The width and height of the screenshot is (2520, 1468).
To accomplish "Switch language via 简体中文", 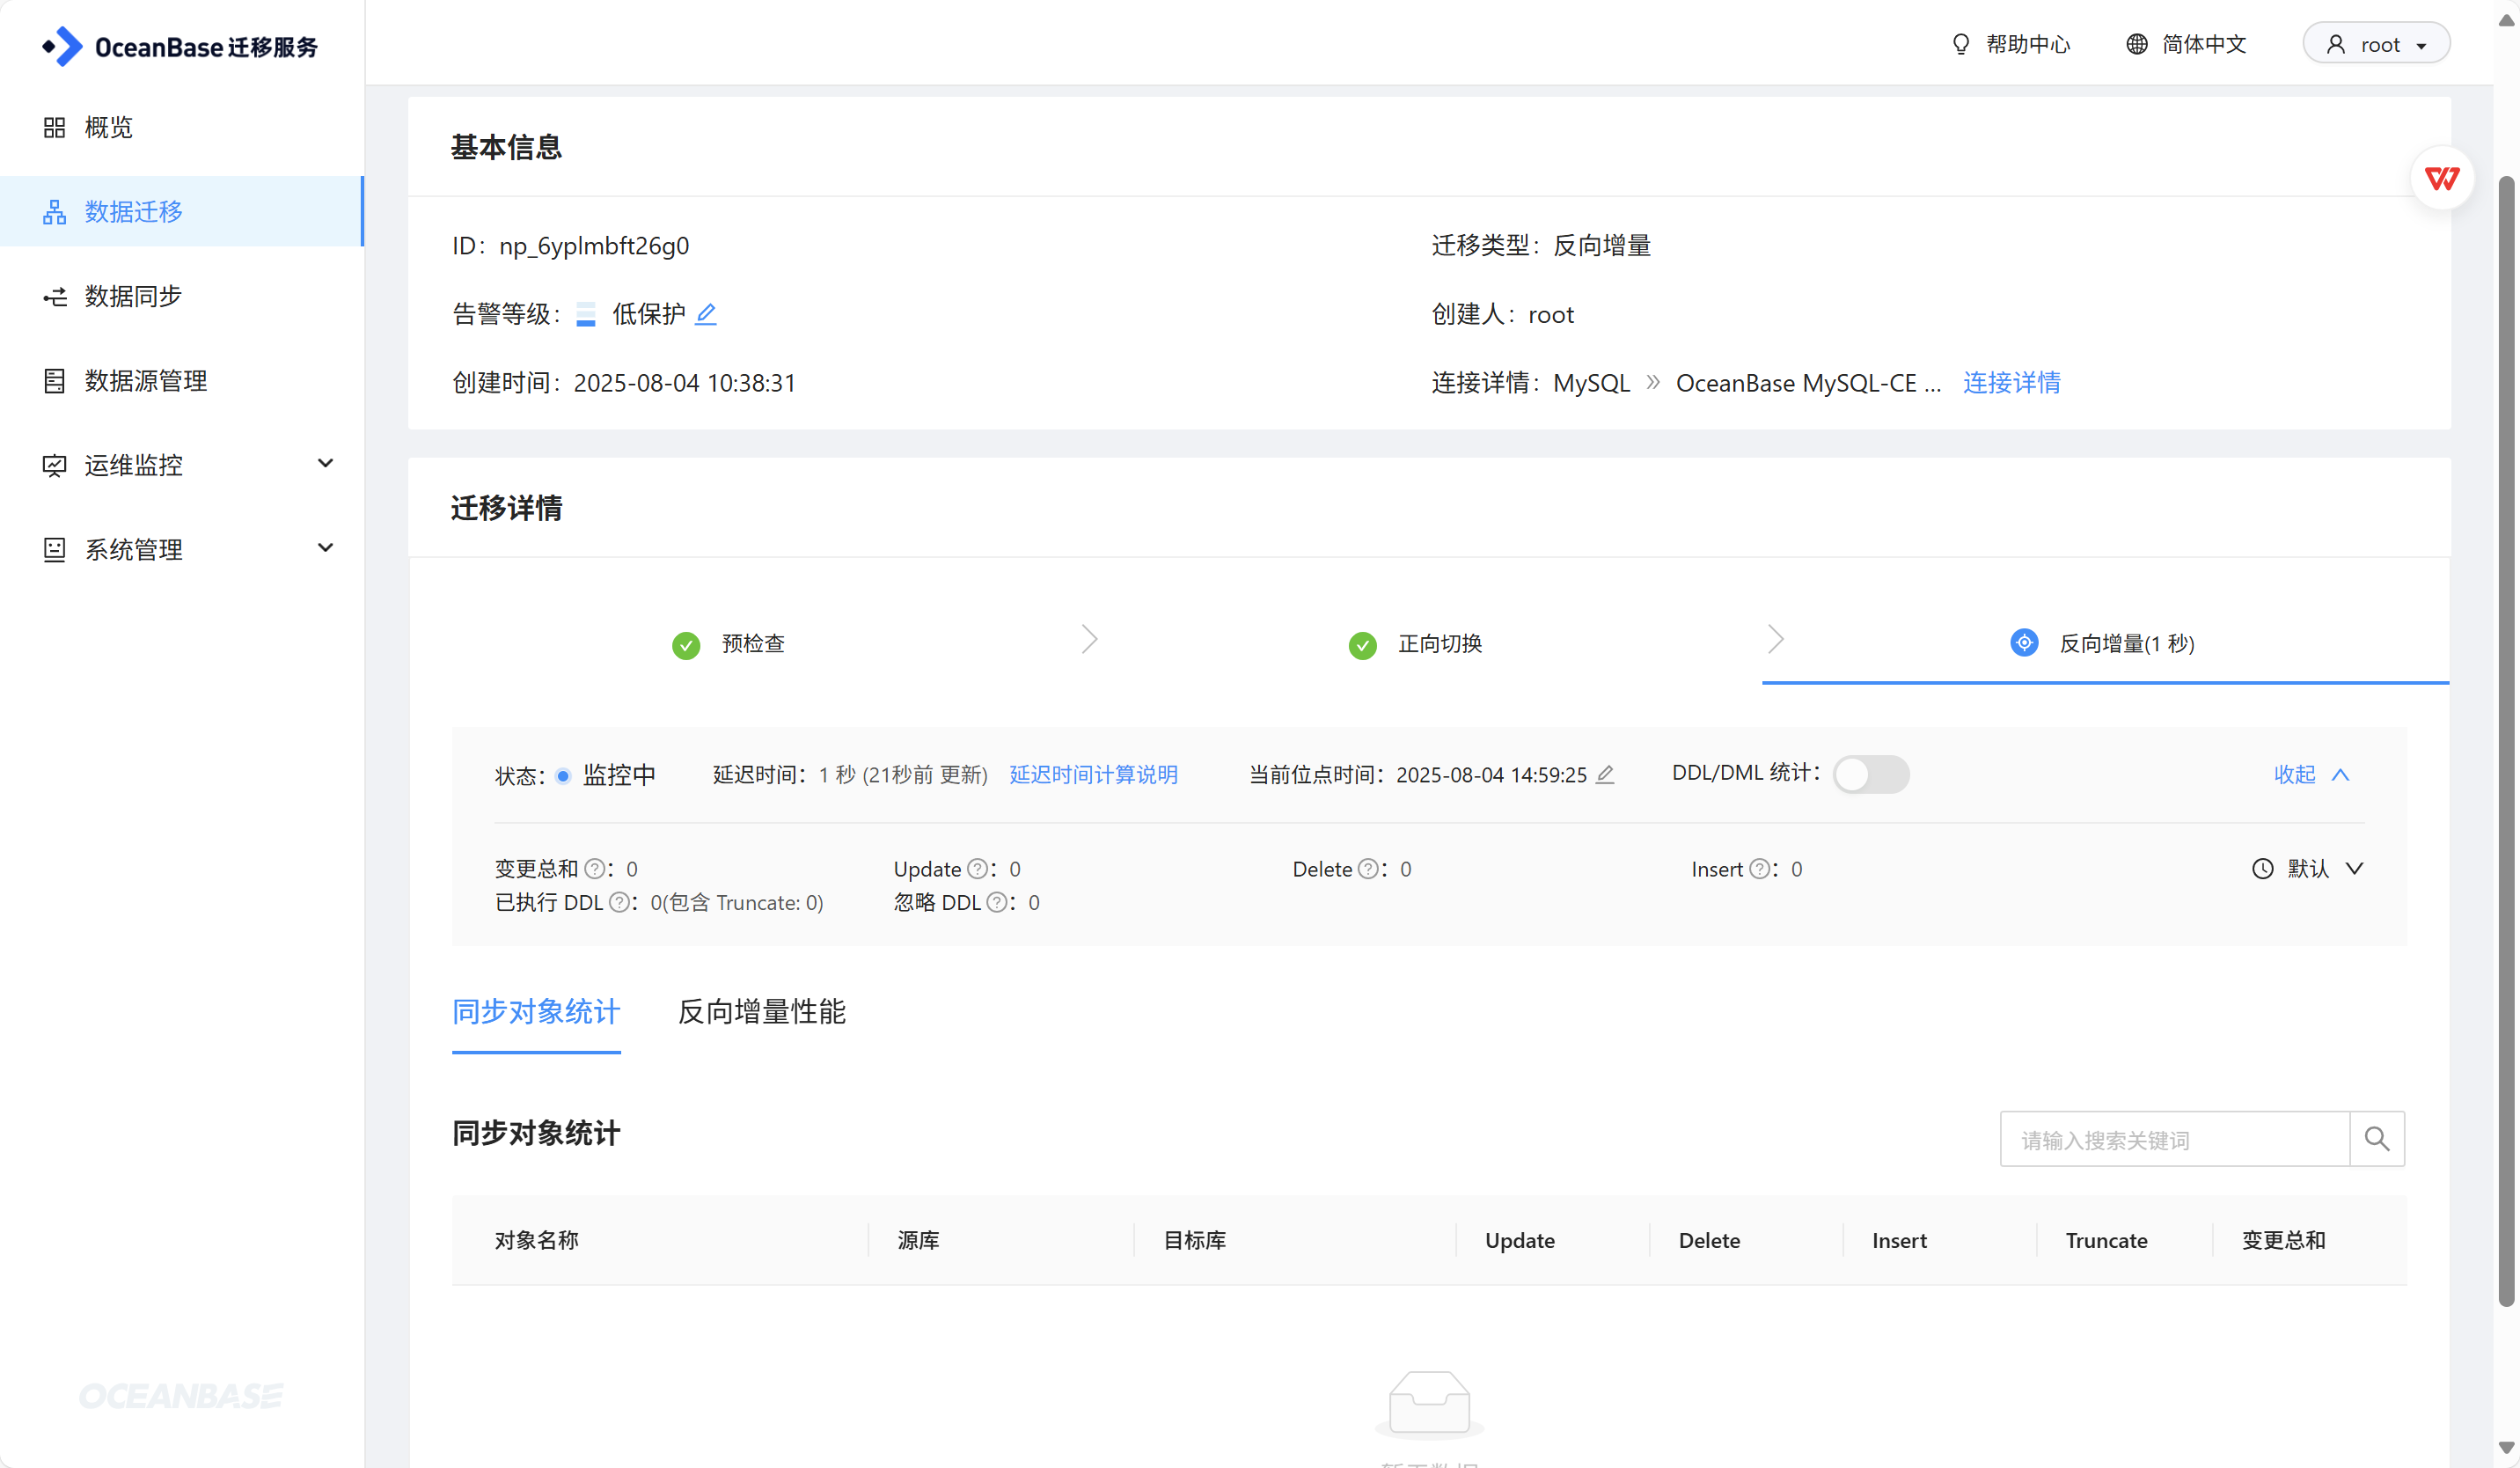I will (2203, 44).
